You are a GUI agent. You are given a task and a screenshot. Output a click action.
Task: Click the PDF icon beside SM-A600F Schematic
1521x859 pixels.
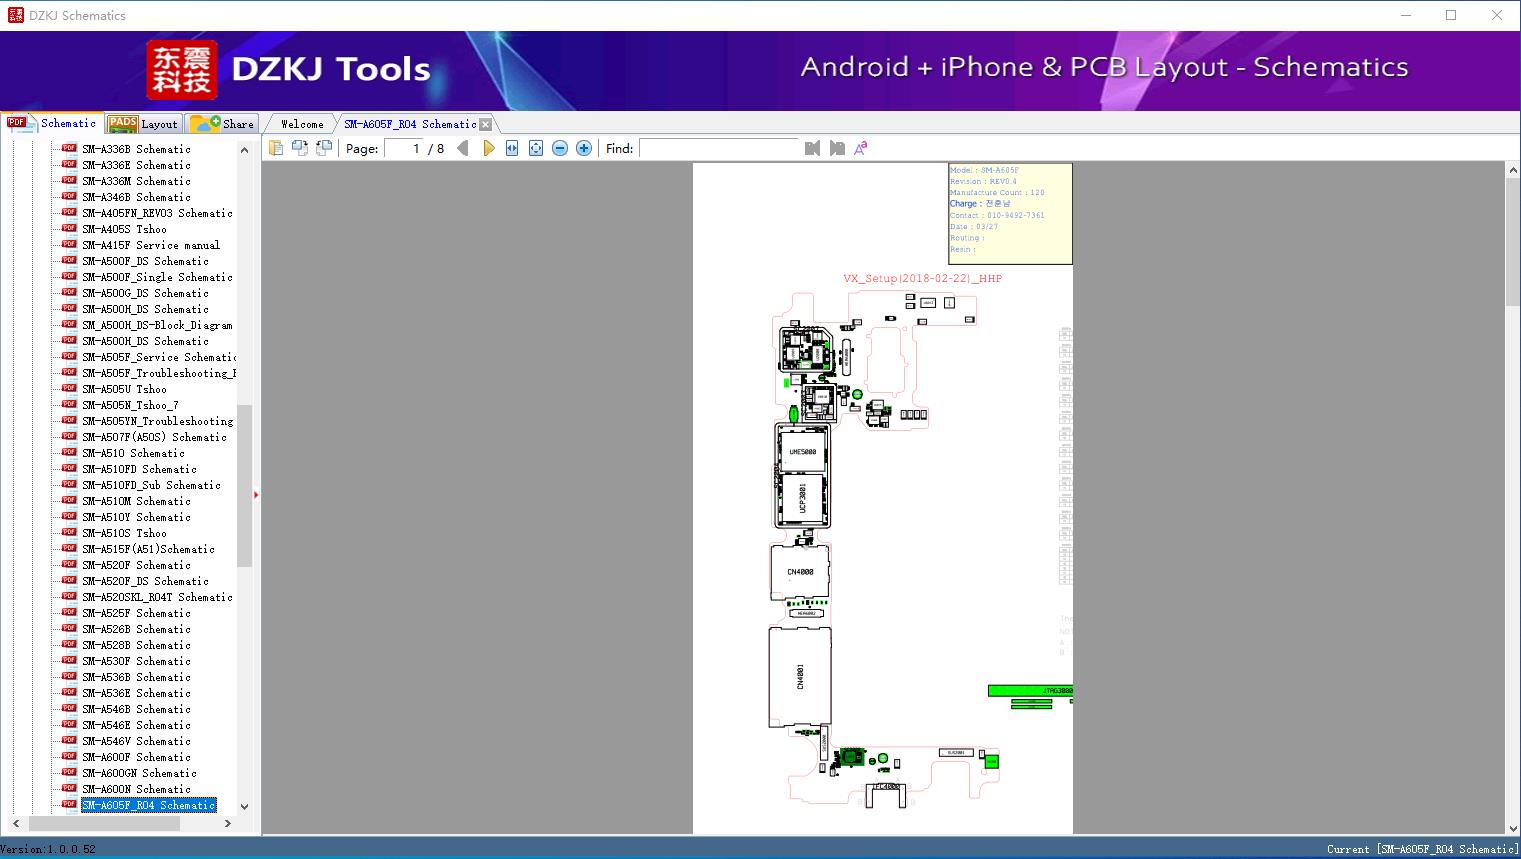[x=69, y=757]
